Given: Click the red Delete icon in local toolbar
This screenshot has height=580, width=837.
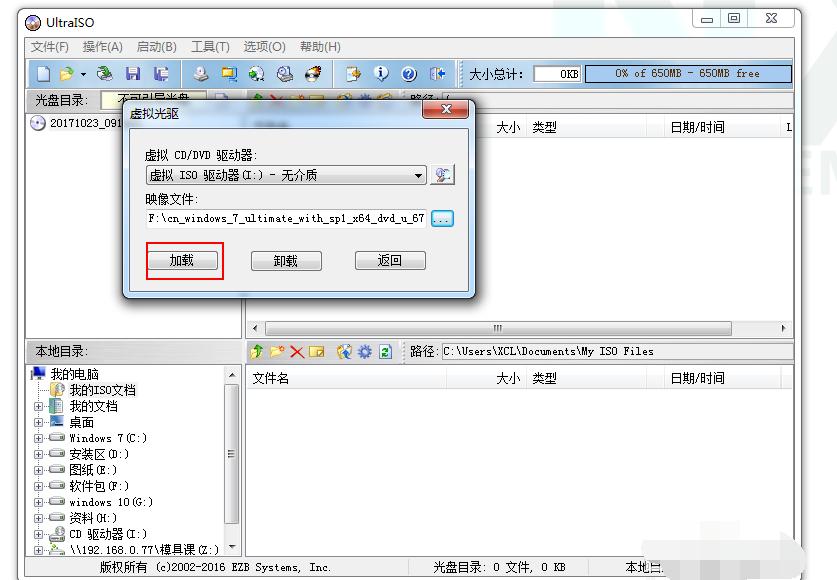Looking at the screenshot, I should (297, 352).
